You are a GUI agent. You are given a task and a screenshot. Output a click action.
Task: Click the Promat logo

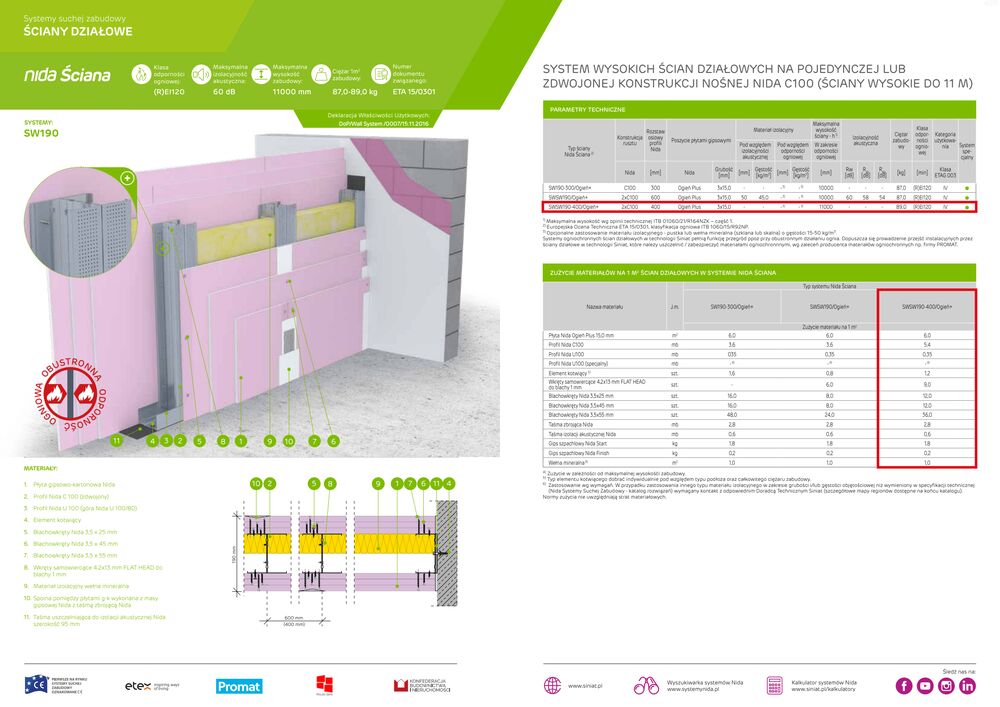pyautogui.click(x=239, y=686)
